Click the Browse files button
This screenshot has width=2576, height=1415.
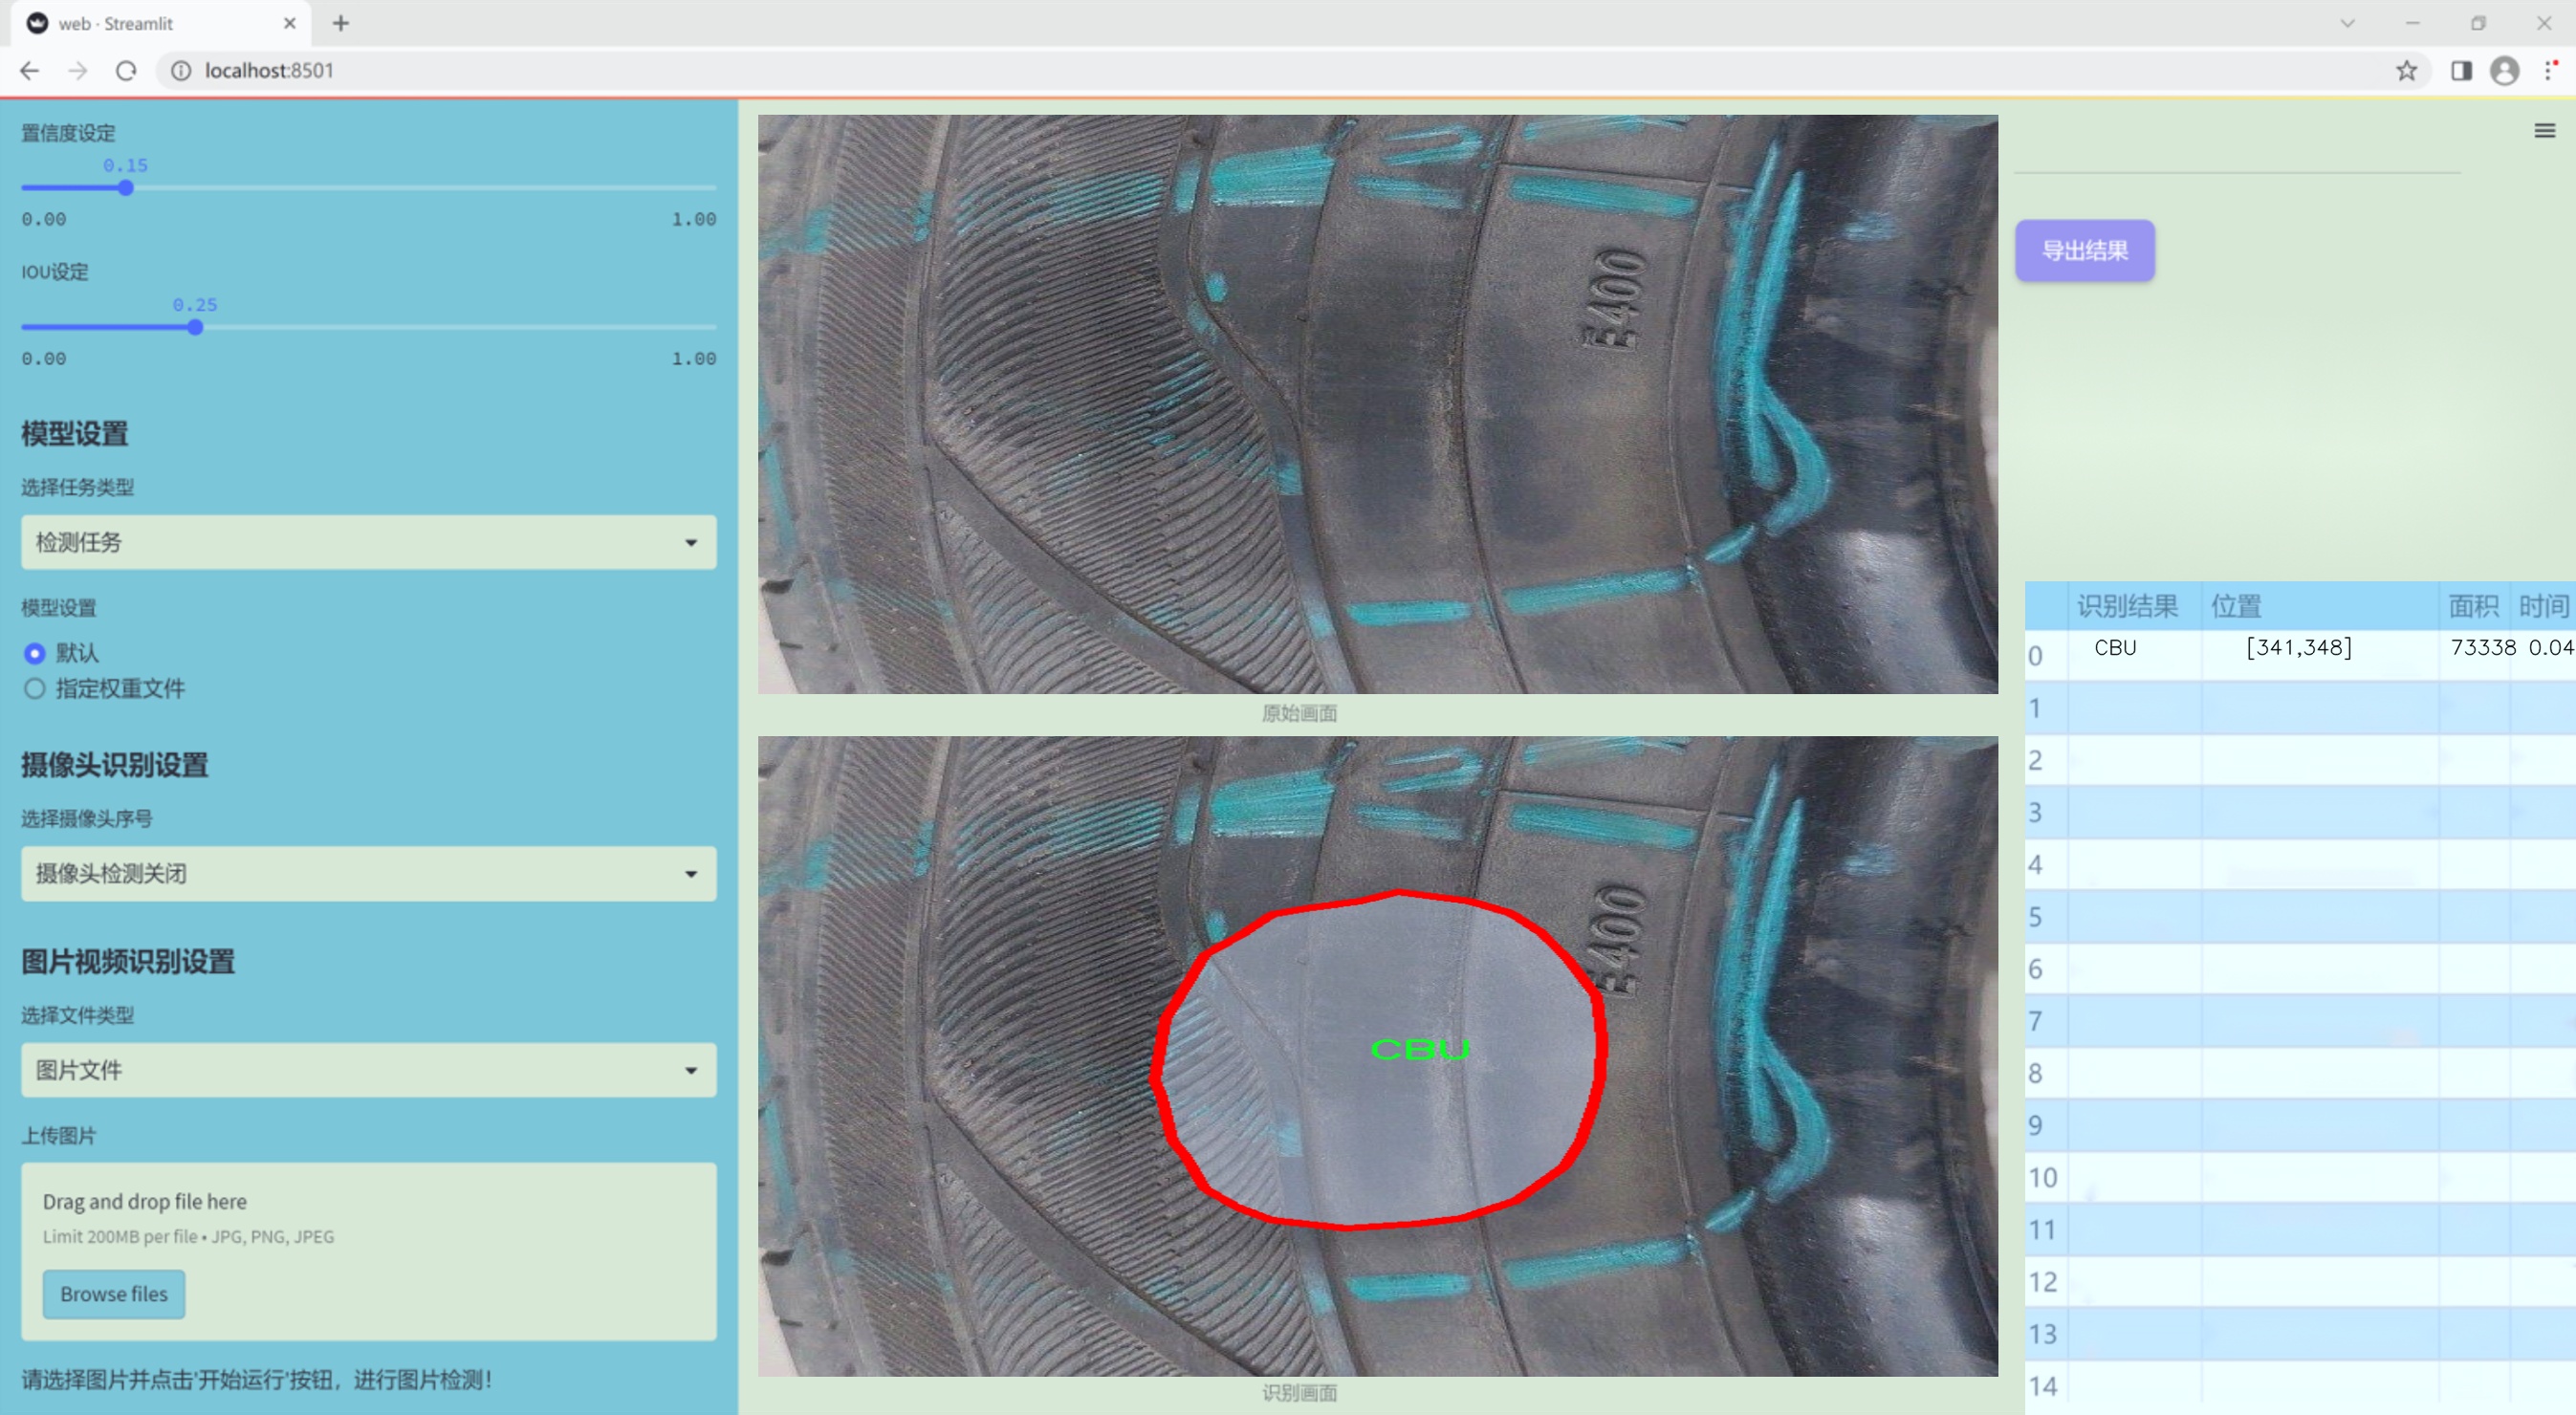tap(113, 1293)
